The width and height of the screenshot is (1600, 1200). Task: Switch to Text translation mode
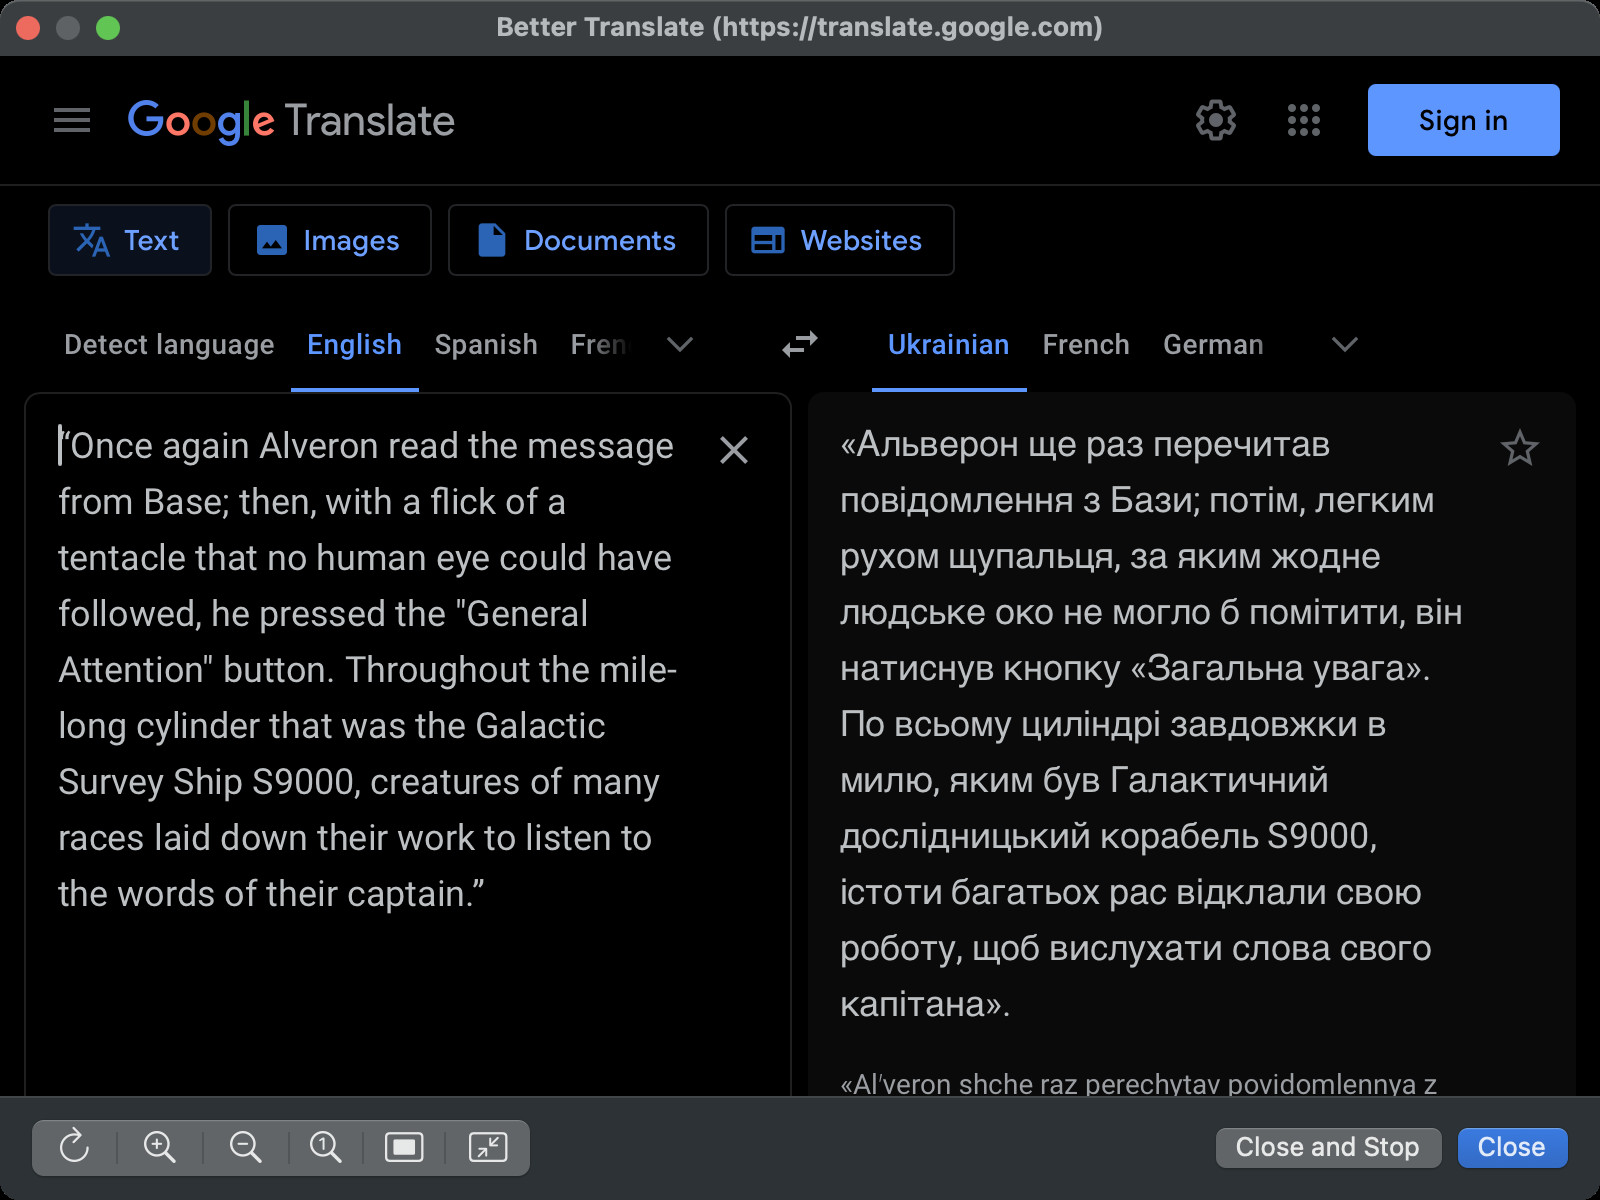point(130,240)
